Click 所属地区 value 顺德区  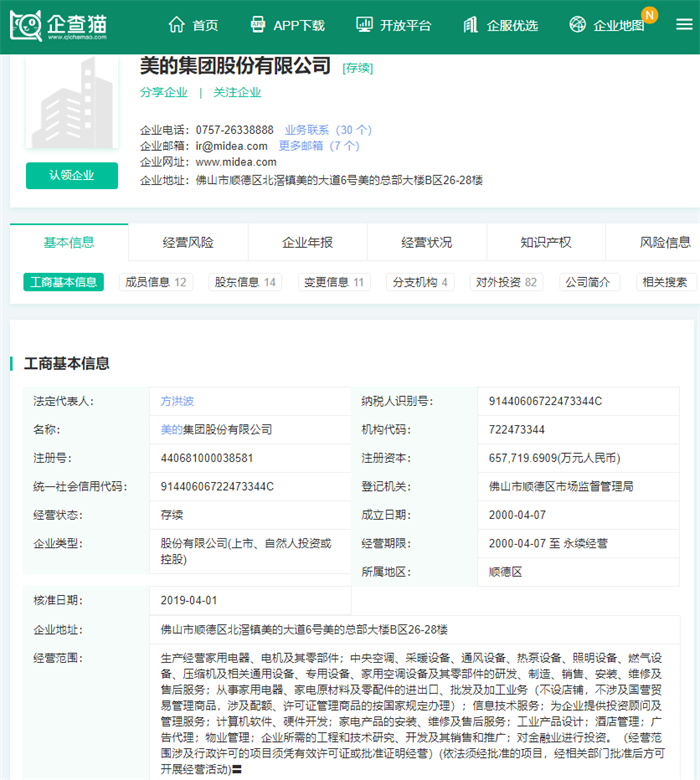pyautogui.click(x=505, y=572)
